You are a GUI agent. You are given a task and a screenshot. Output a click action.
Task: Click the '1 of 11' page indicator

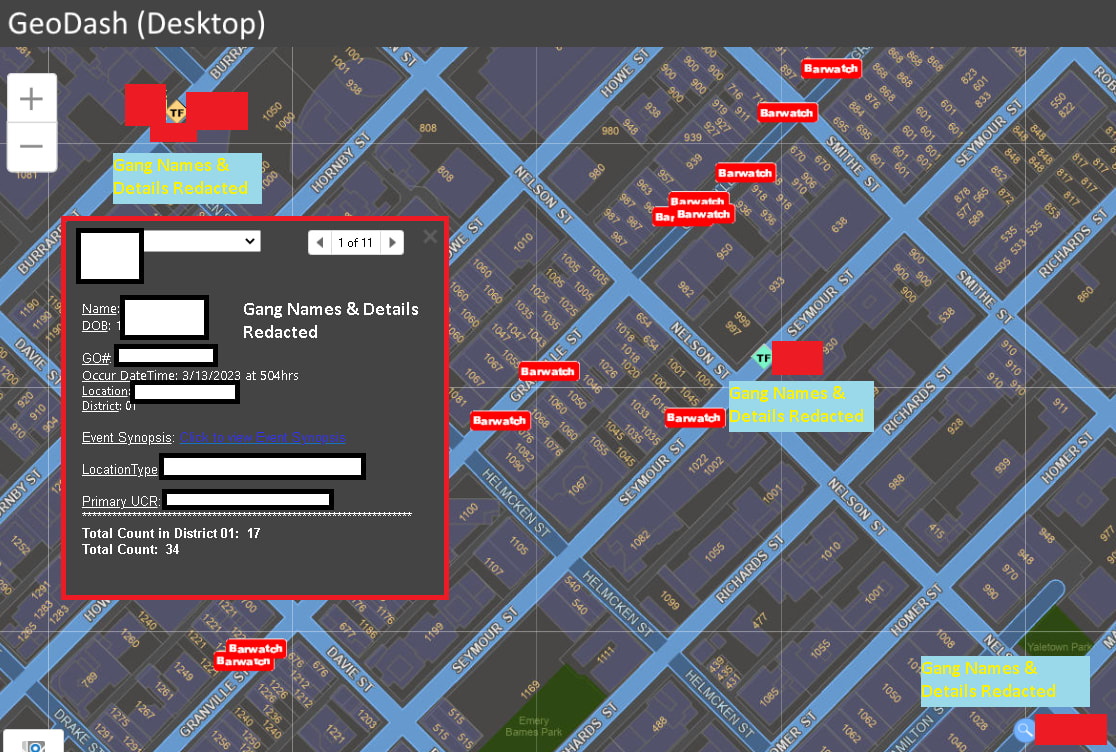(355, 243)
